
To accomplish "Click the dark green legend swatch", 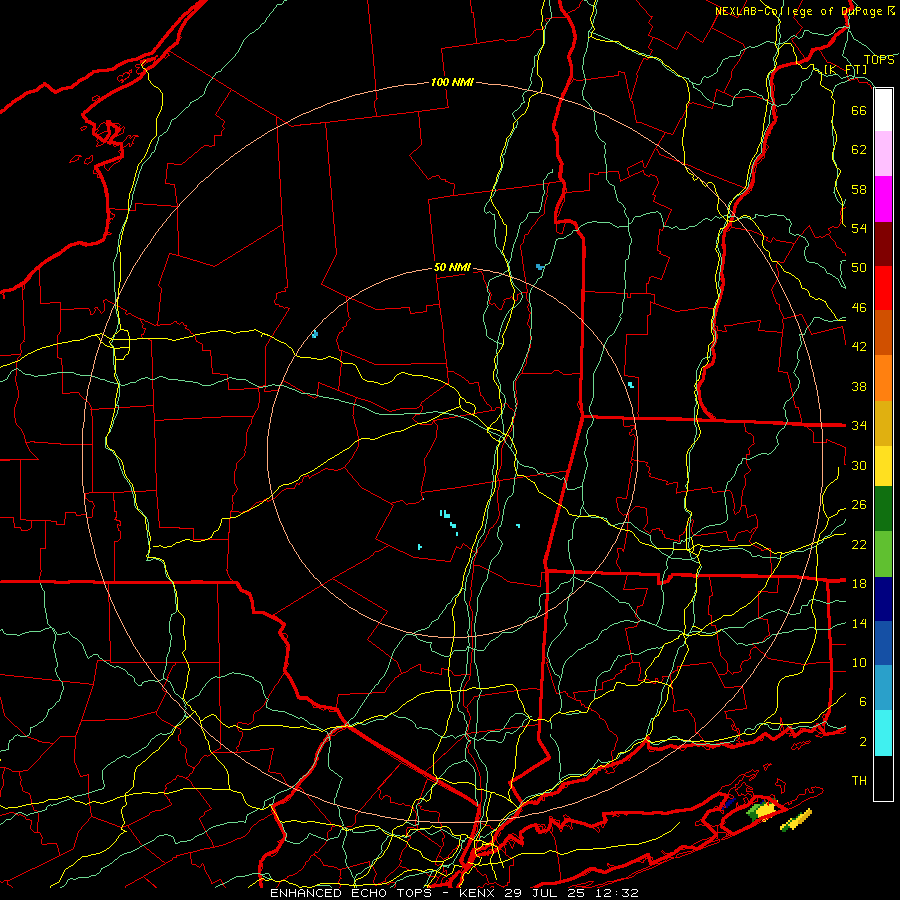I will [x=883, y=509].
